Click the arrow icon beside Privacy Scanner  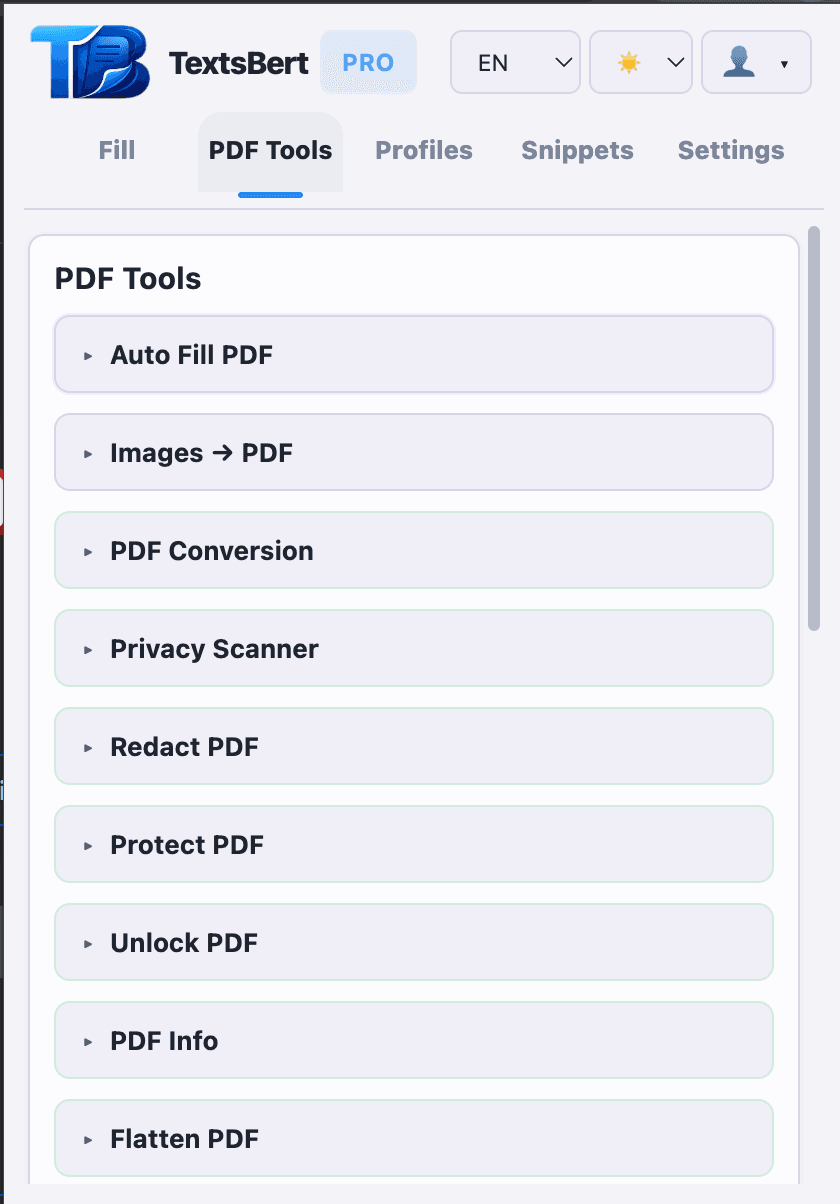pos(88,648)
